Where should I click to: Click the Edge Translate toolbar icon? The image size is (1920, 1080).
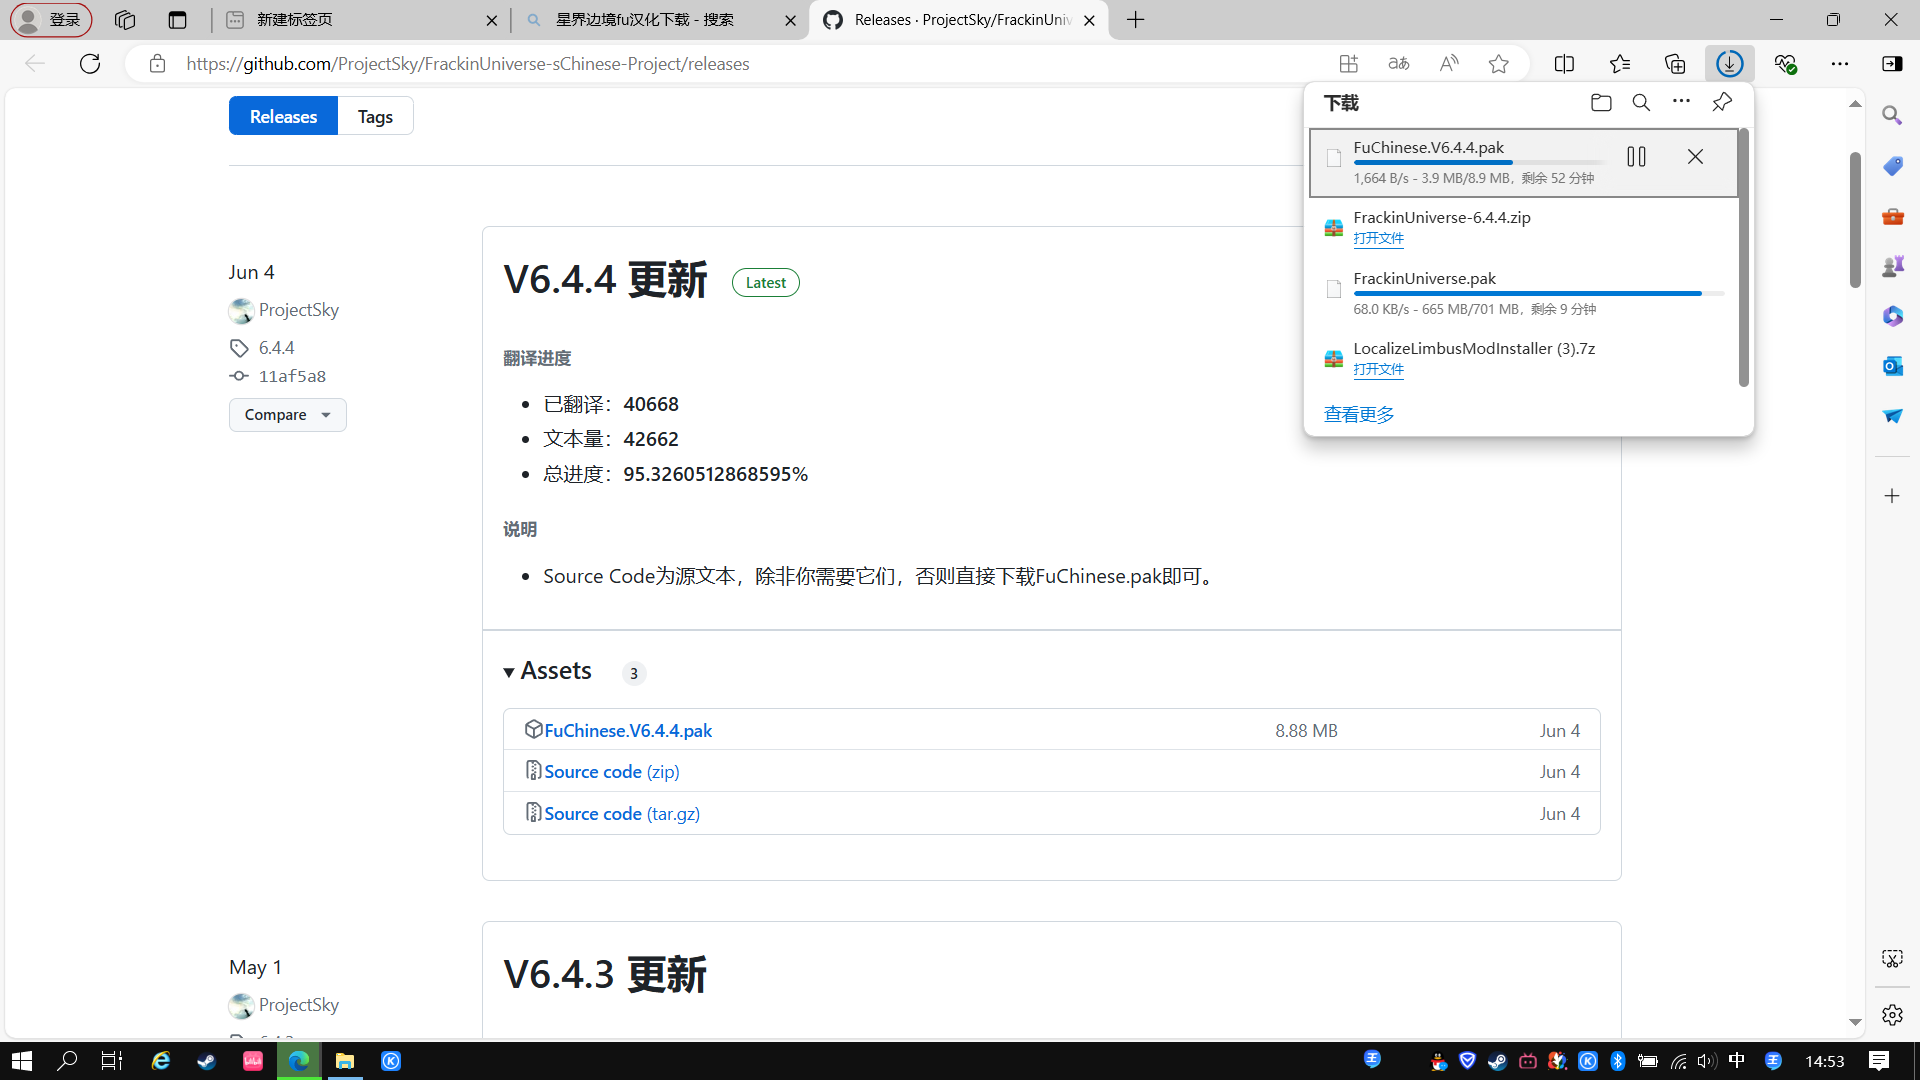click(1400, 63)
